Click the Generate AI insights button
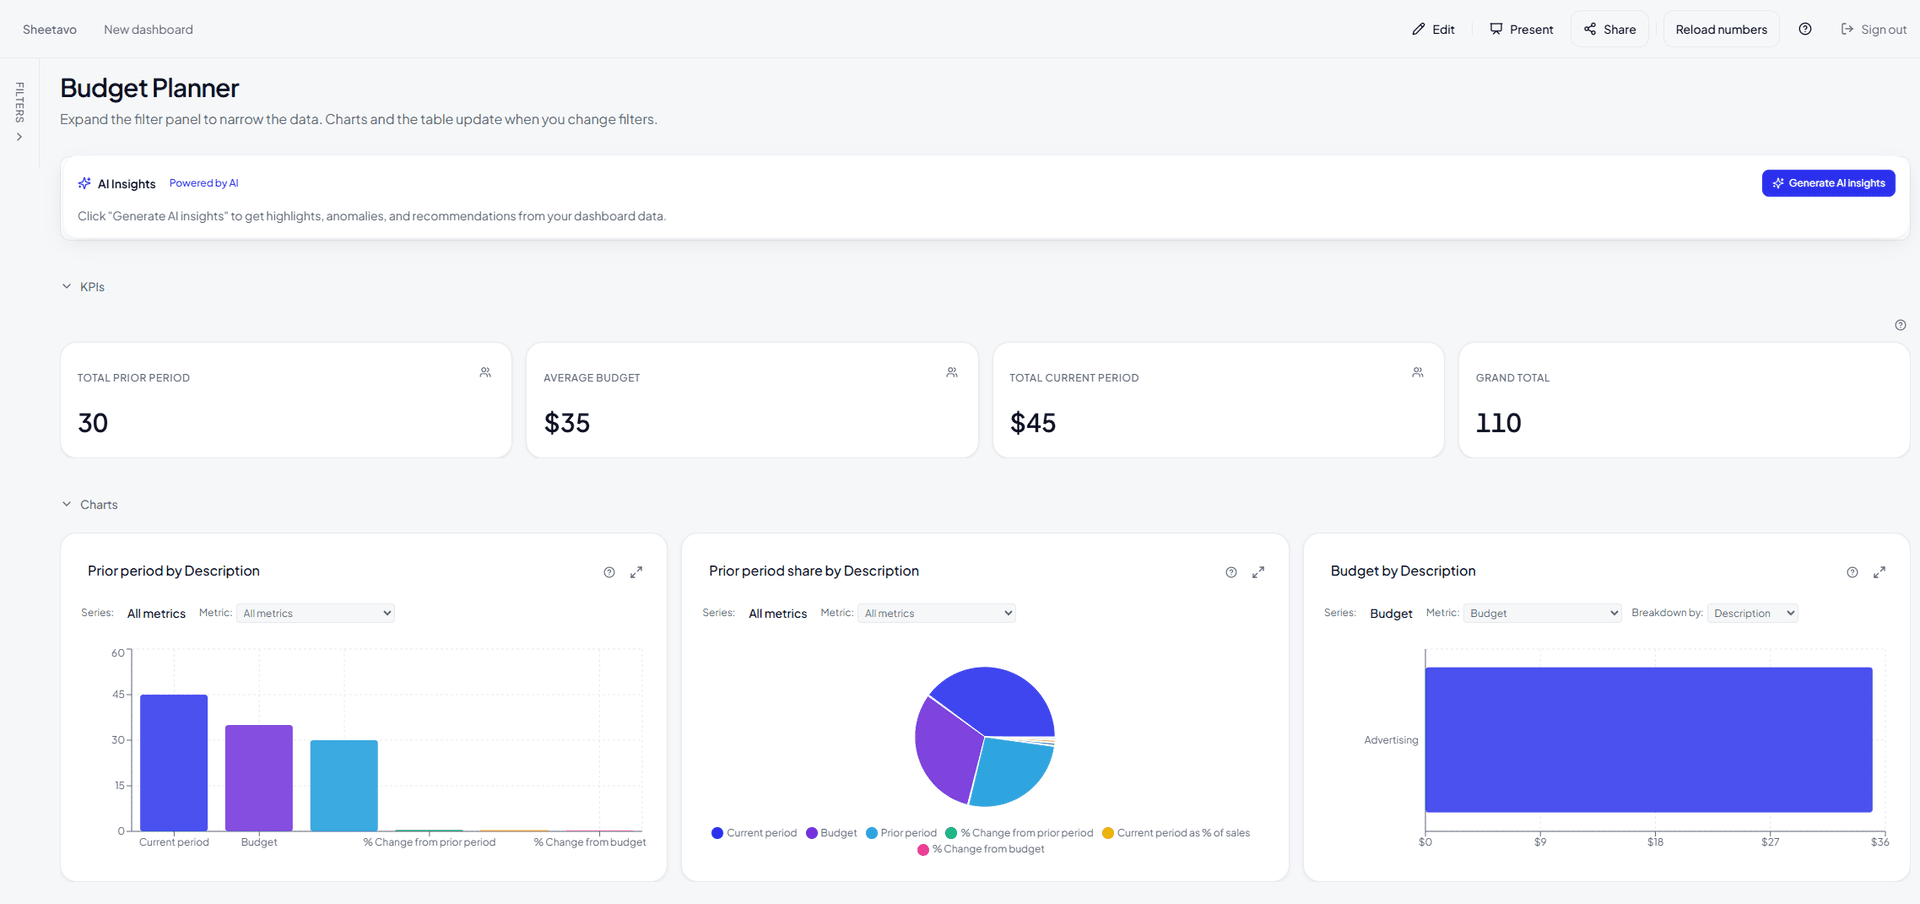The image size is (1920, 904). click(x=1828, y=183)
